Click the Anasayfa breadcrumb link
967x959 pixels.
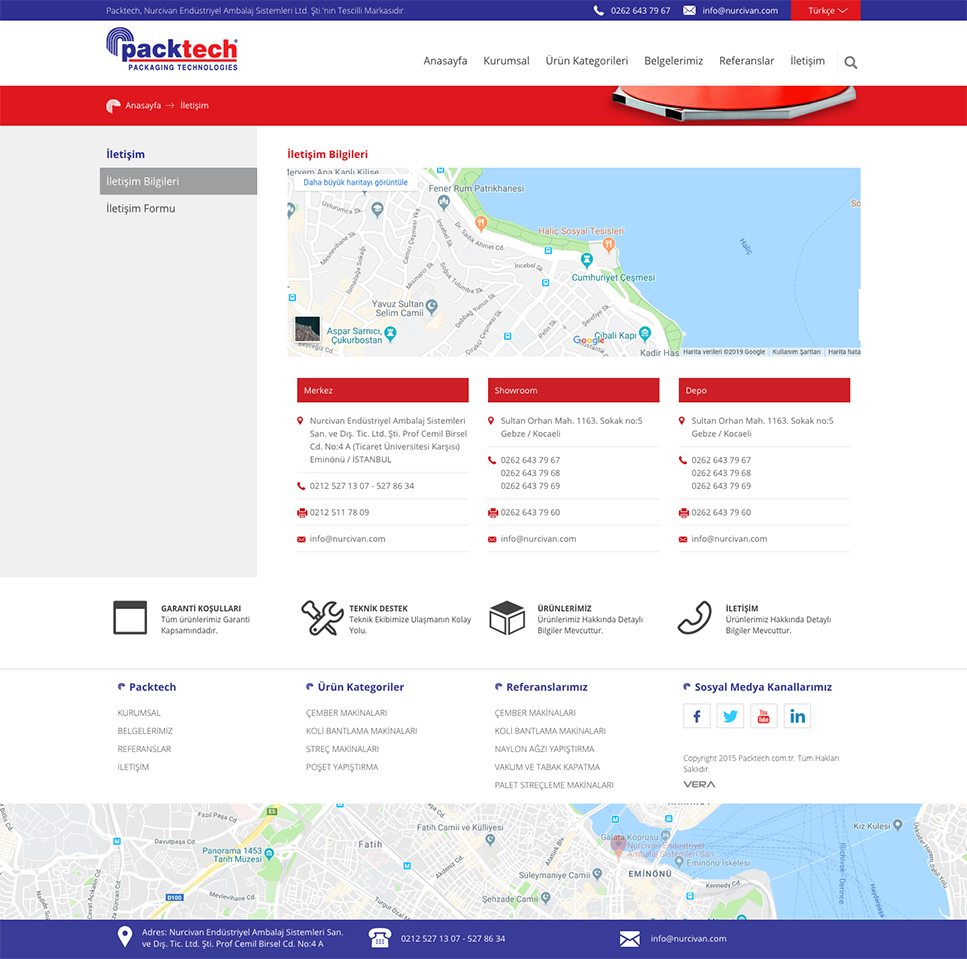[143, 105]
